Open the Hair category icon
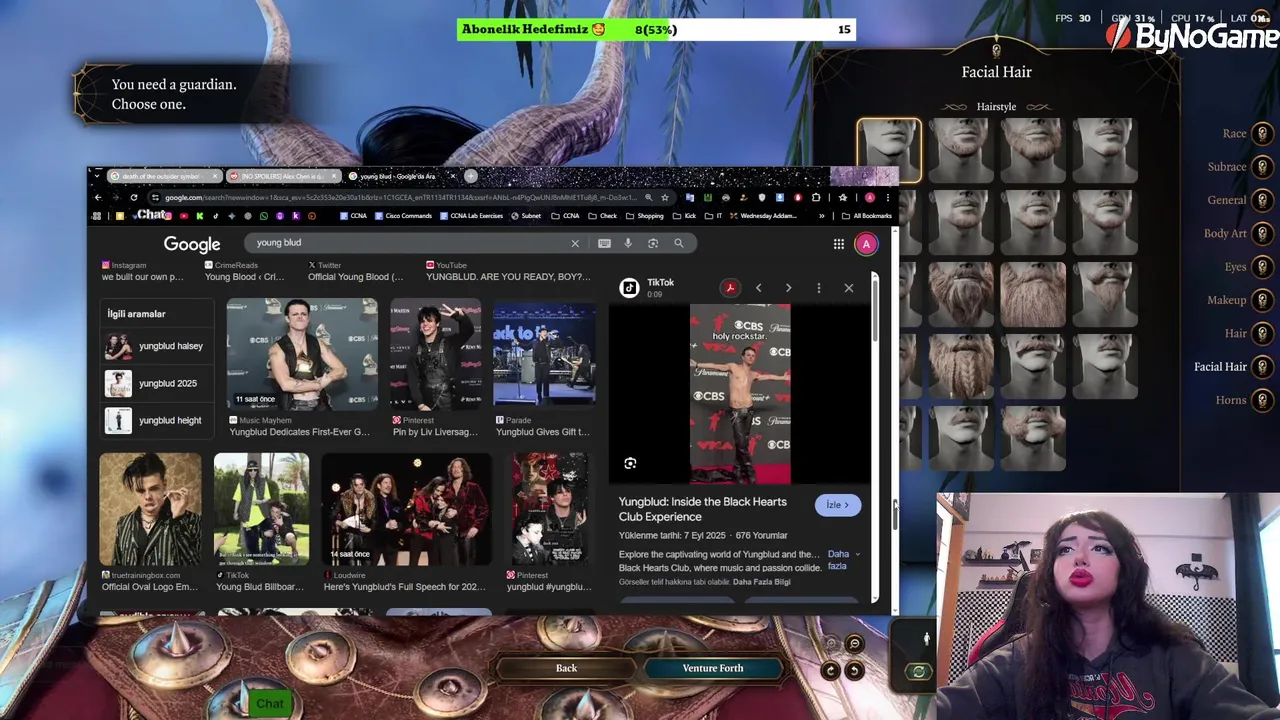Viewport: 1280px width, 720px height. pos(1262,333)
